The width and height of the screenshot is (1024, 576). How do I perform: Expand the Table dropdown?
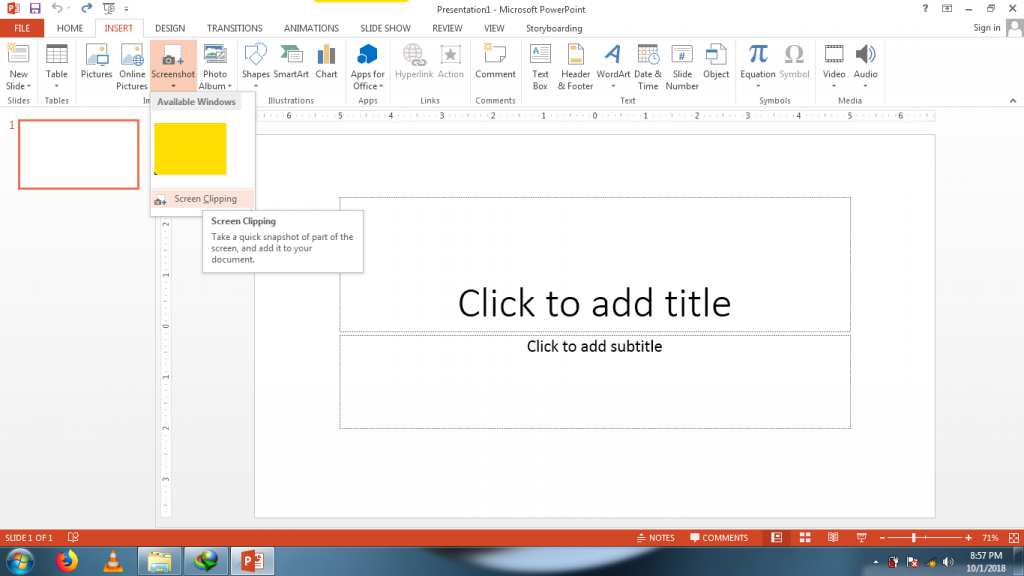pos(57,86)
